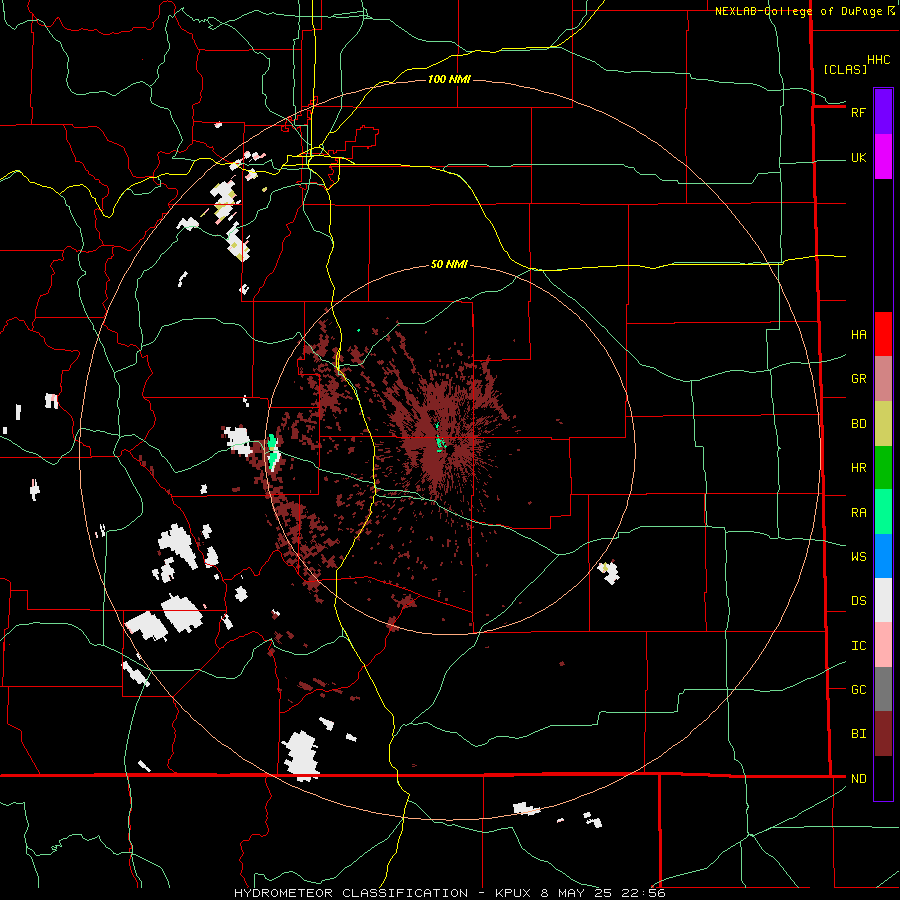Click the 8 MAY 25 date text
This screenshot has height=900, width=900.
click(x=577, y=893)
